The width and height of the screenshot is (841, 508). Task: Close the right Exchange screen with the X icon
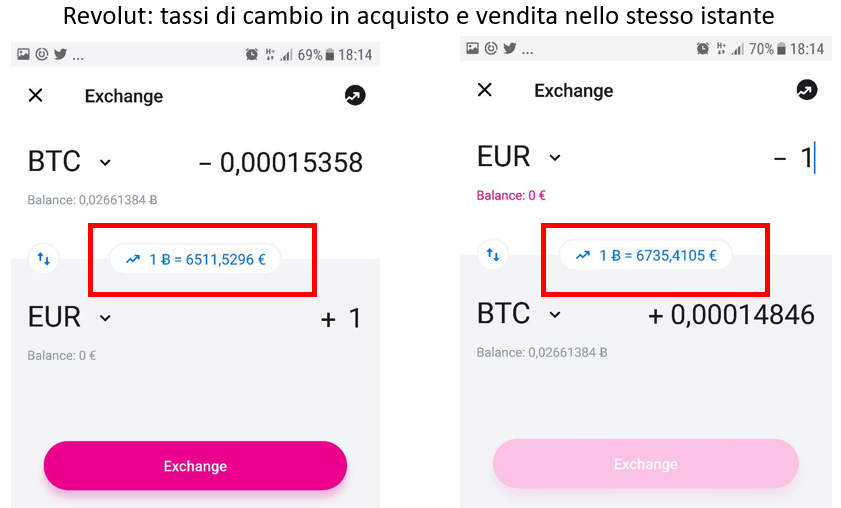484,90
